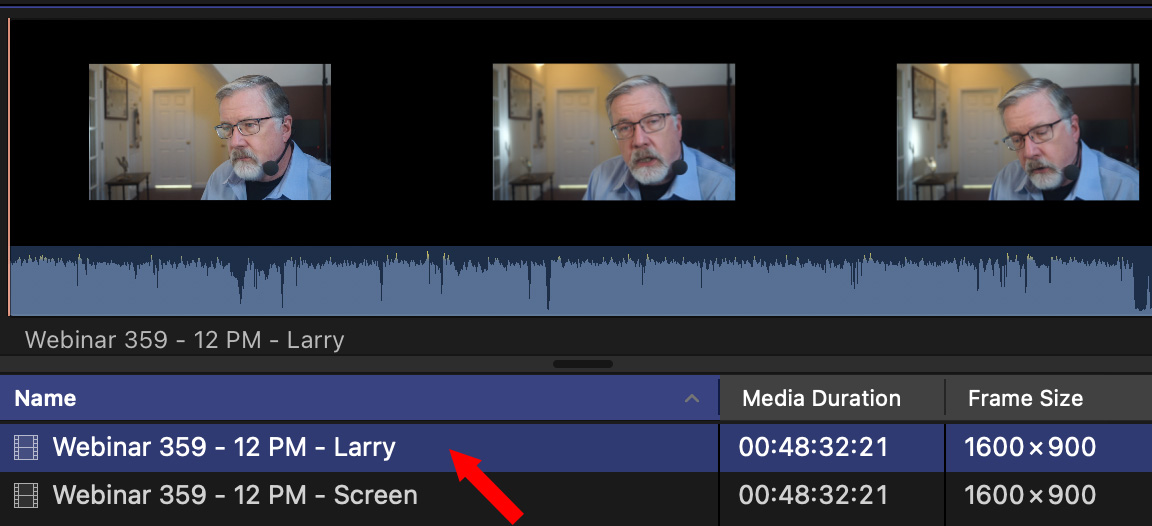The height and width of the screenshot is (526, 1152).
Task: Click the middle filmstrip thumbnail of Larry
Action: tap(613, 132)
